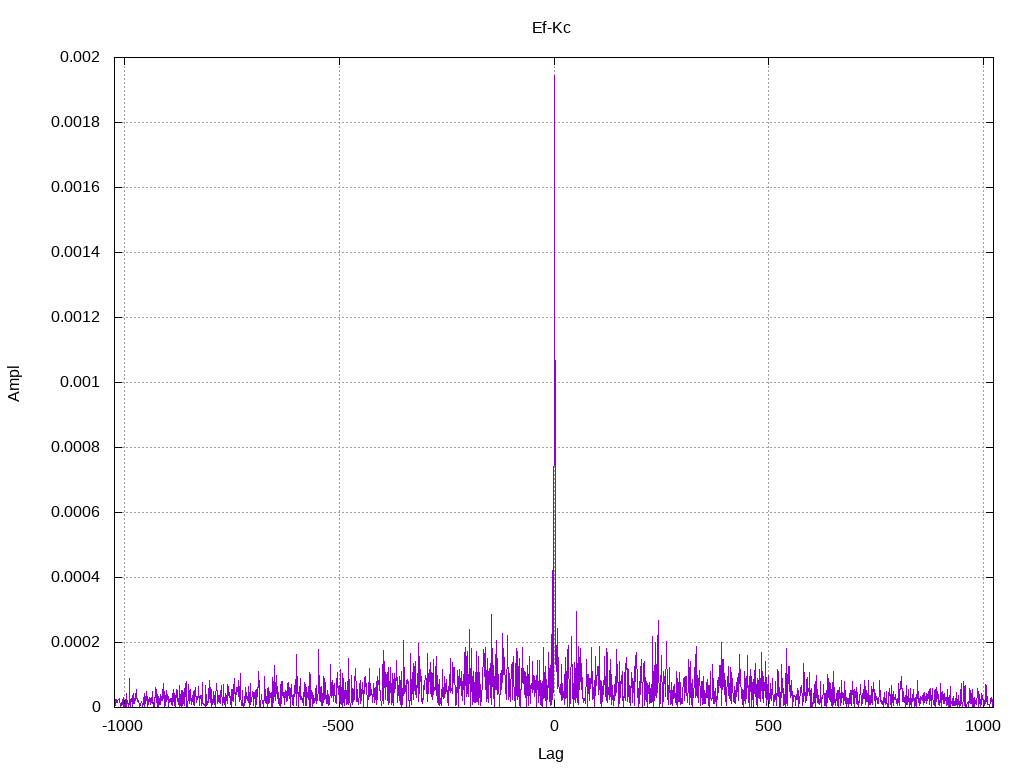Click y-axis tick label 0.0018

pyautogui.click(x=76, y=122)
